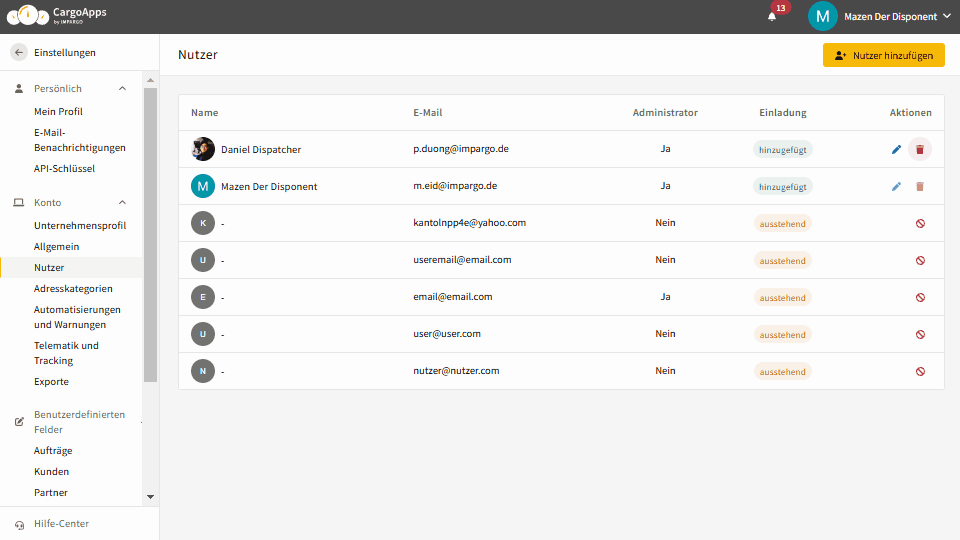Revoke the nutzer@nutzer.com invitation

920,372
